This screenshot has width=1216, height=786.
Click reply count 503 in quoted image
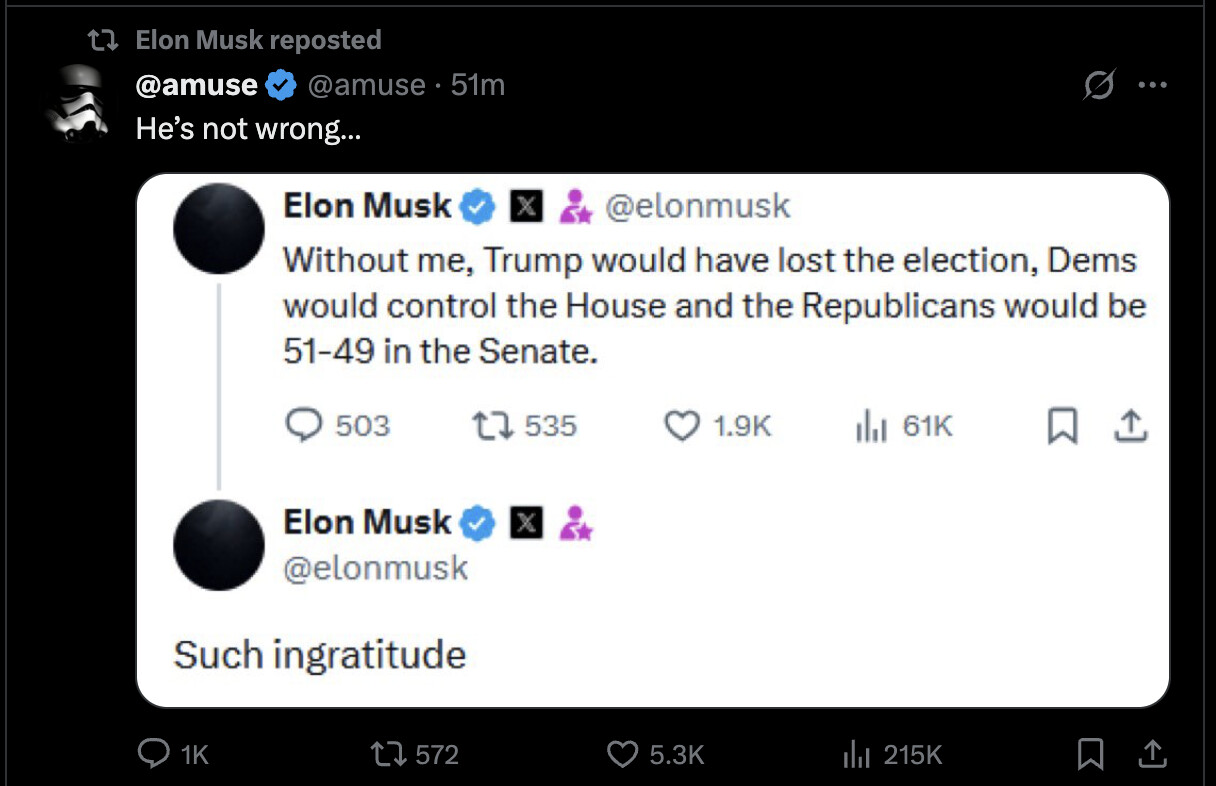[x=338, y=426]
